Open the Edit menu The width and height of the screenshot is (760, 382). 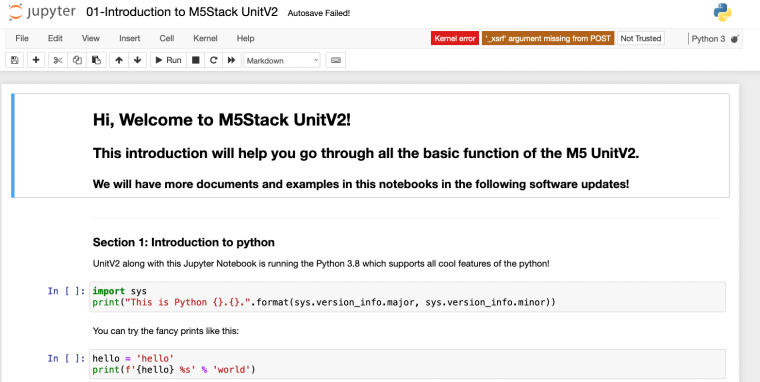pyautogui.click(x=55, y=38)
